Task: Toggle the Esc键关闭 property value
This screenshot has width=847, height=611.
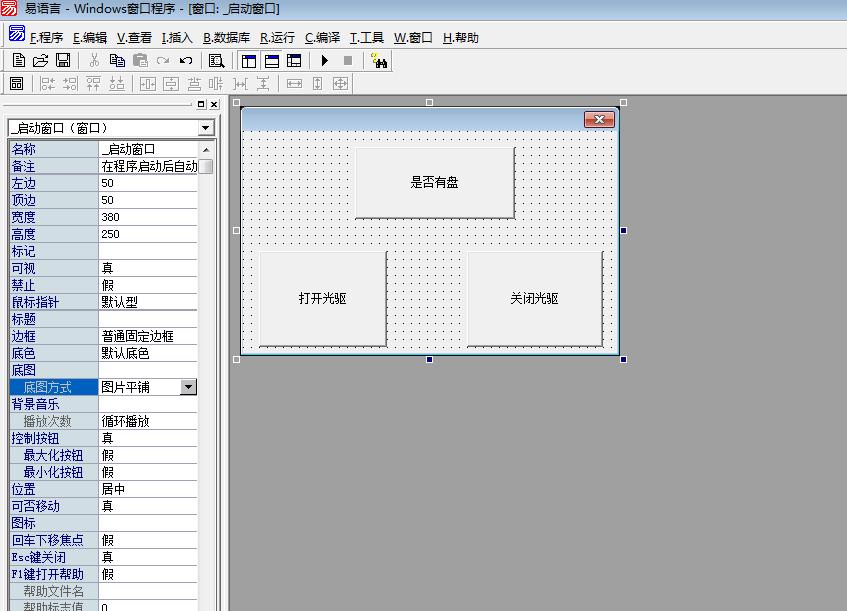Action: point(148,557)
